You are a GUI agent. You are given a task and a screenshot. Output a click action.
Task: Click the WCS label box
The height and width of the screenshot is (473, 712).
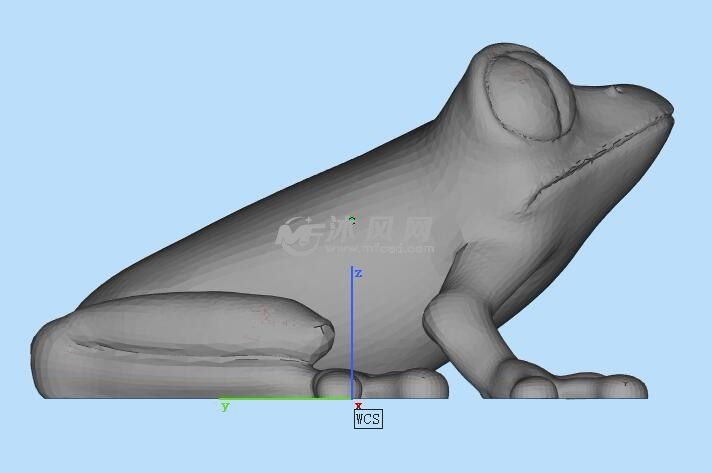368,419
